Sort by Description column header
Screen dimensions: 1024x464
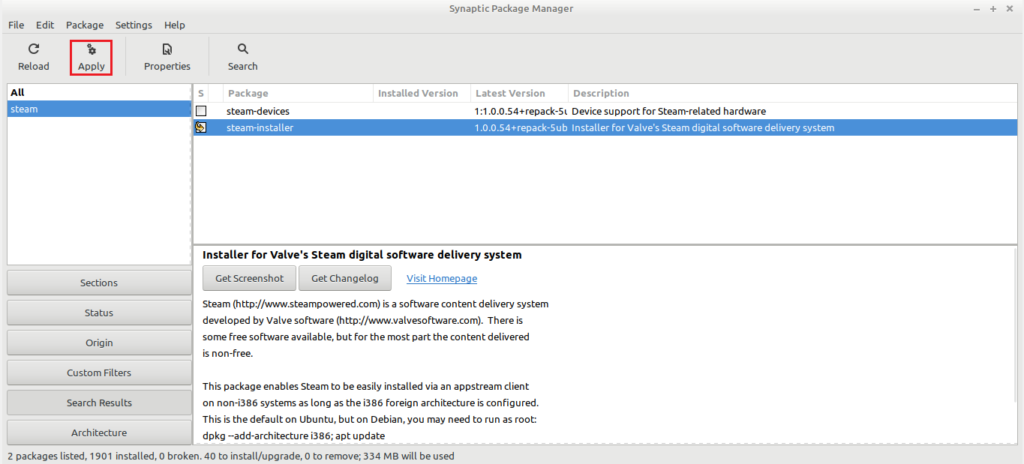(792, 93)
